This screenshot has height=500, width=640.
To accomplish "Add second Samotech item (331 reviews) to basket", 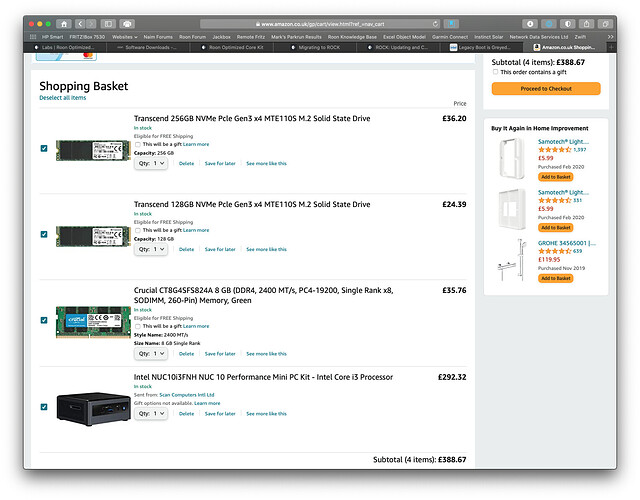I will point(556,227).
